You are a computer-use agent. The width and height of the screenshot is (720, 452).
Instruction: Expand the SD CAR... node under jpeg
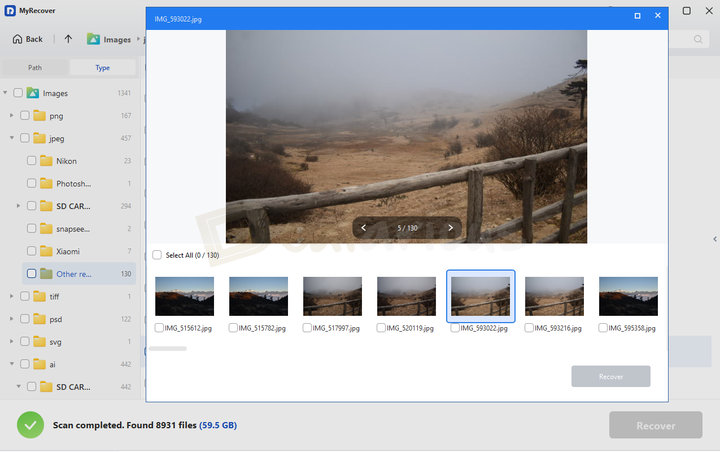pyautogui.click(x=18, y=206)
